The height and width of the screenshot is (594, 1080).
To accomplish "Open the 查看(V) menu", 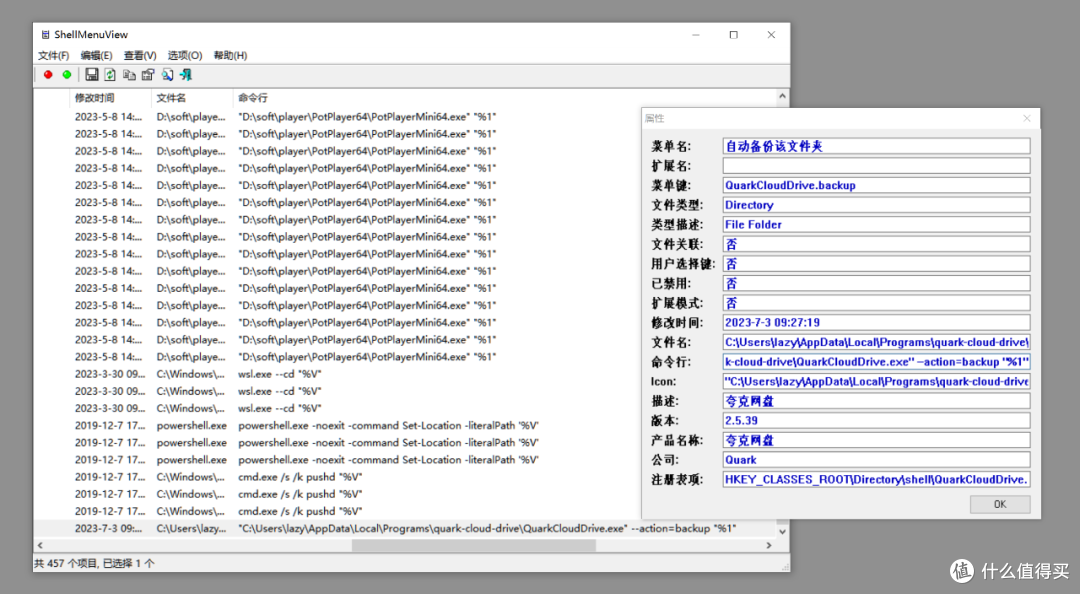I will point(140,55).
